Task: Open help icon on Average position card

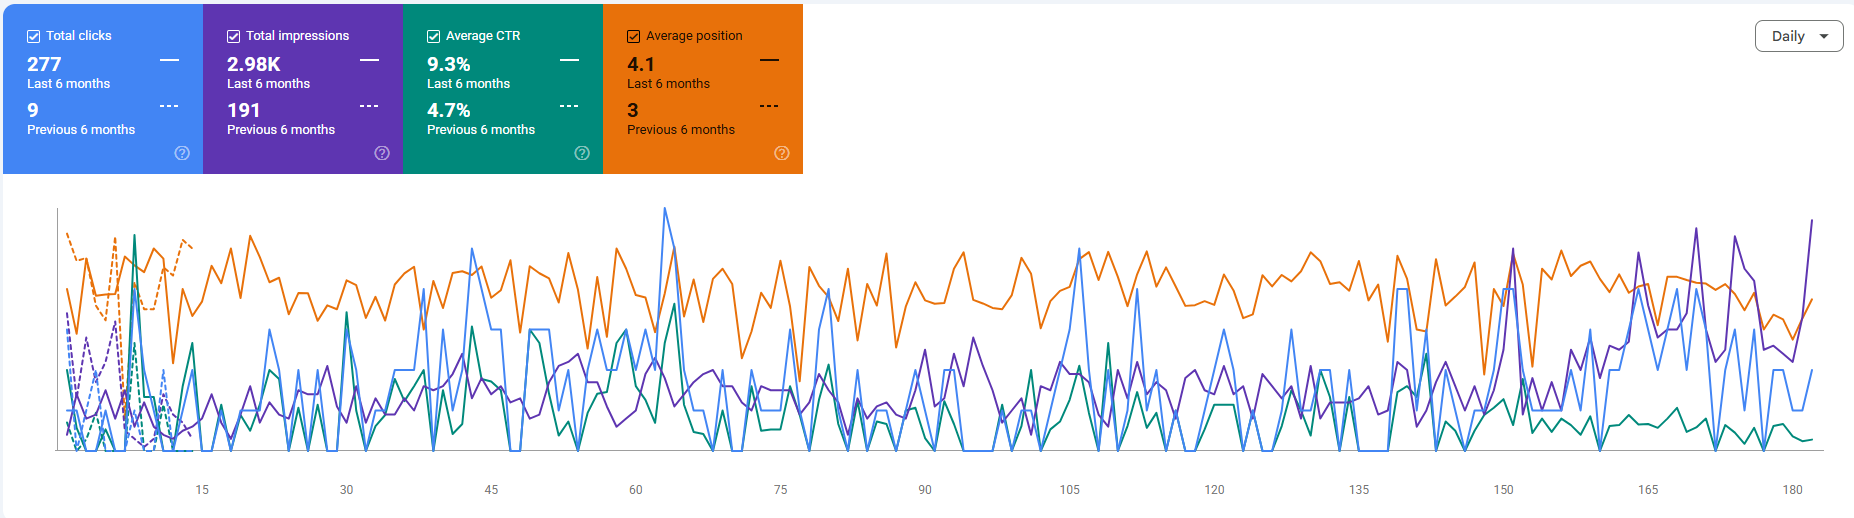Action: click(x=782, y=153)
